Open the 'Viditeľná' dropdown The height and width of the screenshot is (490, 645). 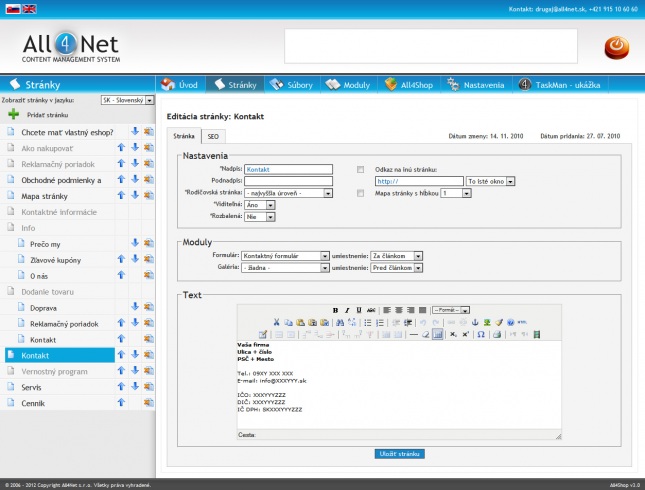coord(260,204)
